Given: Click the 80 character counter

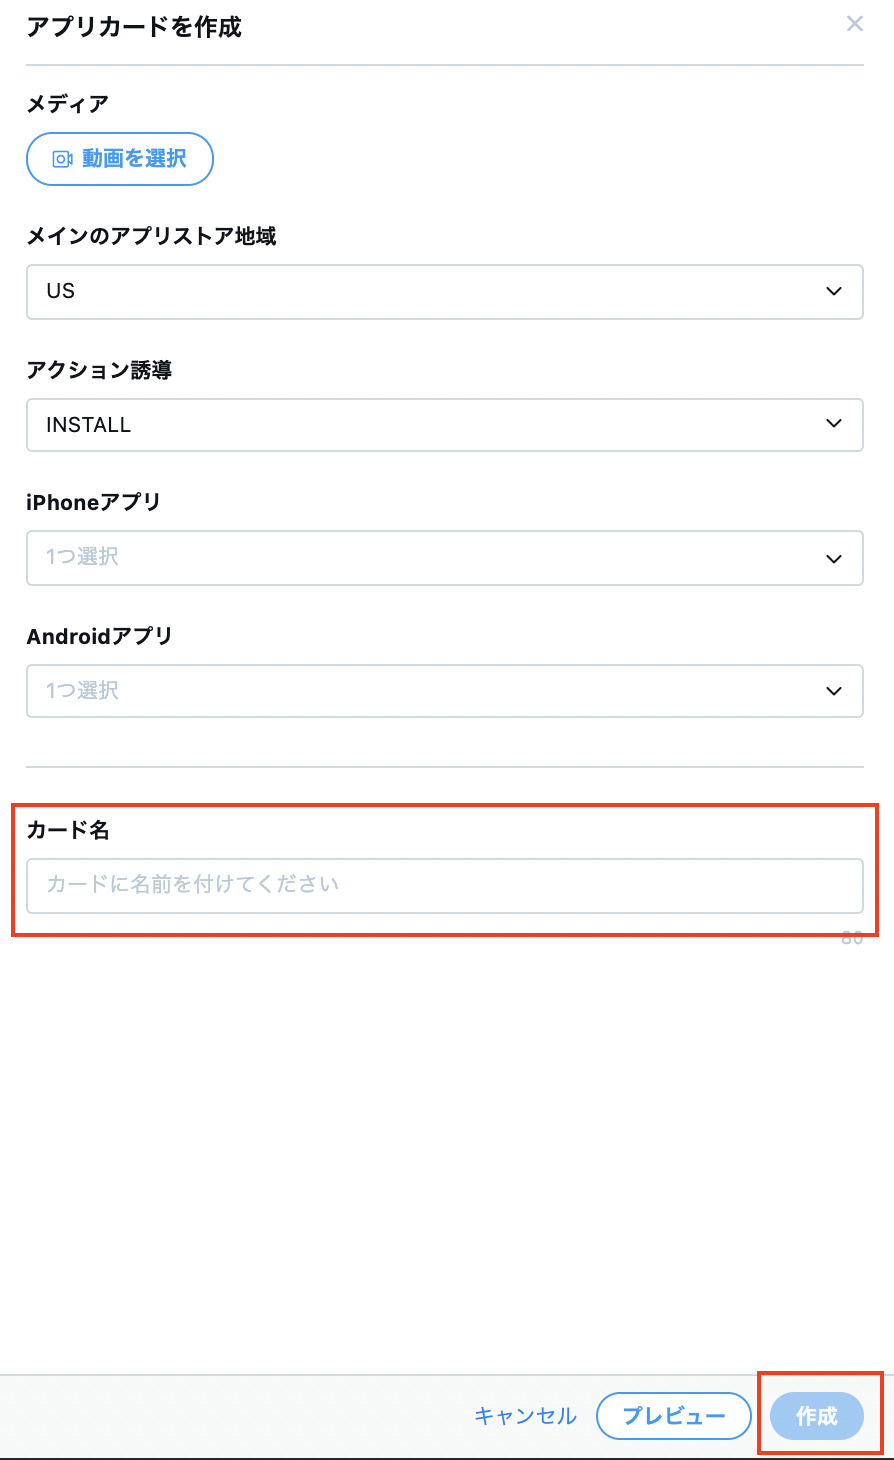Looking at the screenshot, I should click(x=851, y=938).
